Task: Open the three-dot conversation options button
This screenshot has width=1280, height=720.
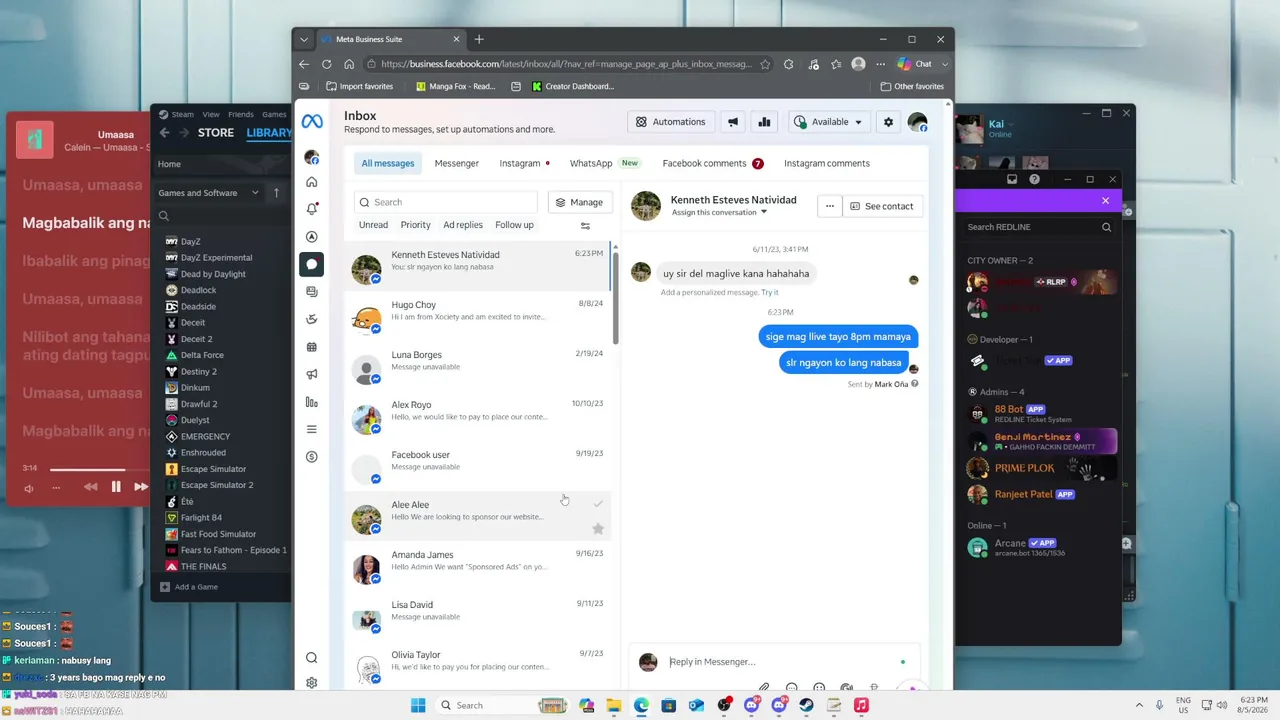Action: [830, 206]
